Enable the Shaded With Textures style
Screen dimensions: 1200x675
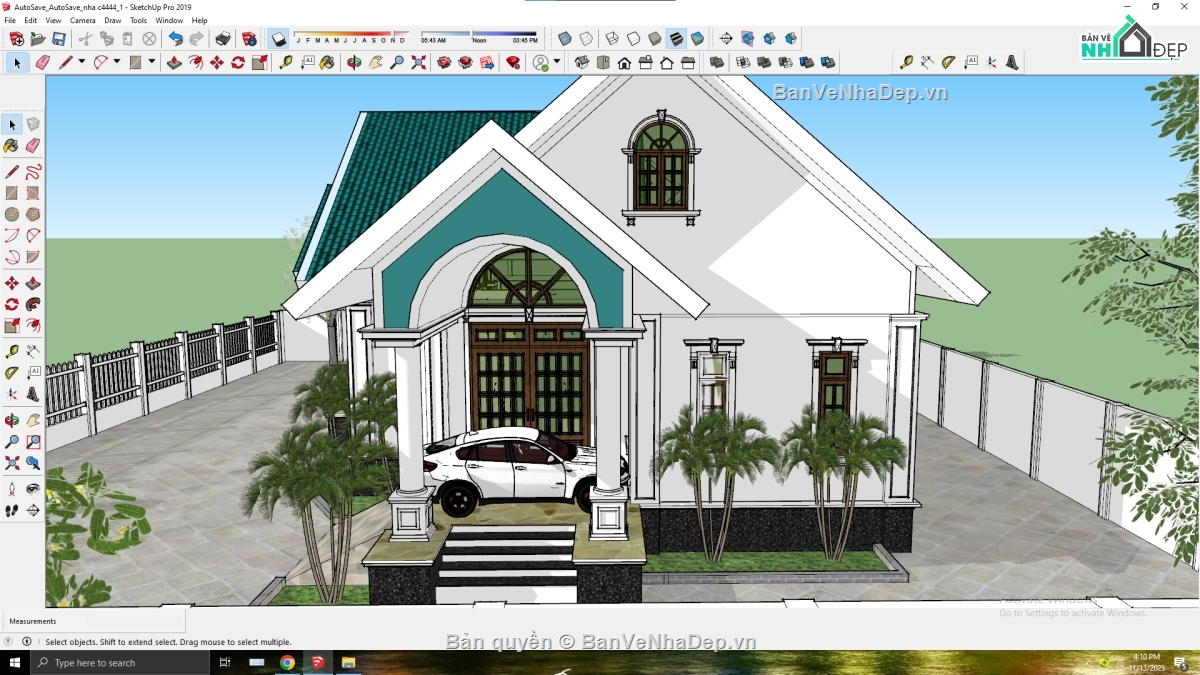coord(677,39)
